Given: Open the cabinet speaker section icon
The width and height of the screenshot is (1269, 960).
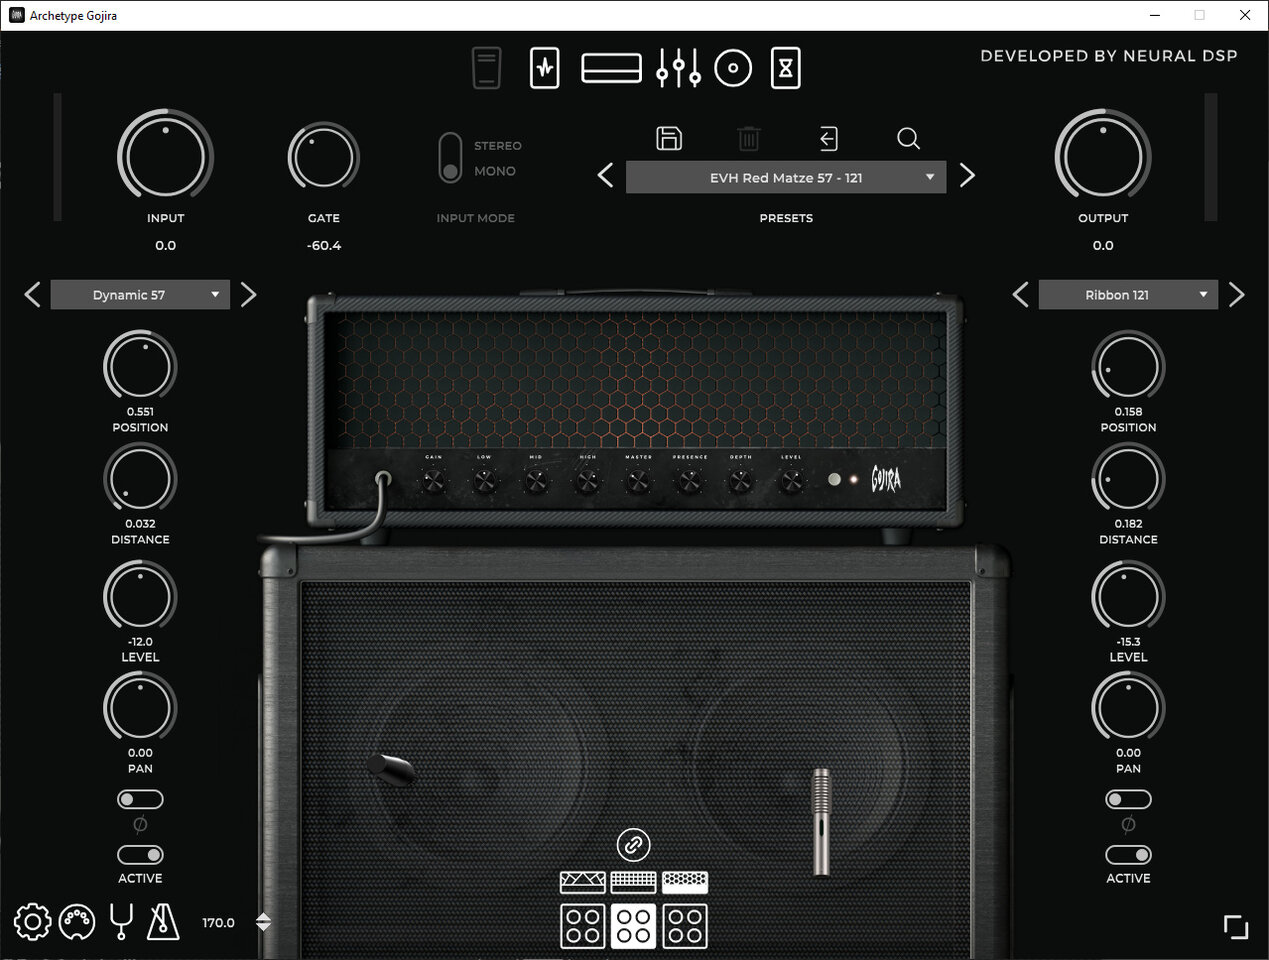Looking at the screenshot, I should click(x=733, y=68).
